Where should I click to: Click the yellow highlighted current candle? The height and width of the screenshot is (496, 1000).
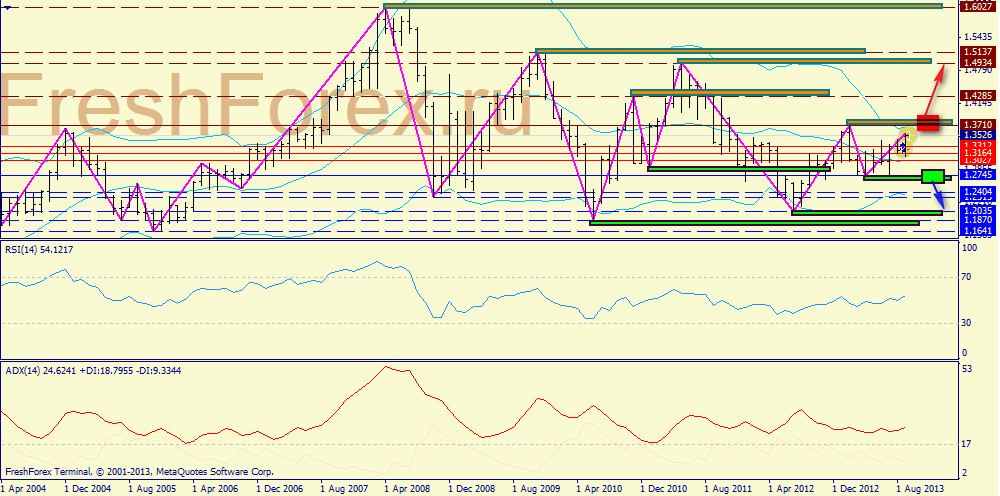point(904,145)
